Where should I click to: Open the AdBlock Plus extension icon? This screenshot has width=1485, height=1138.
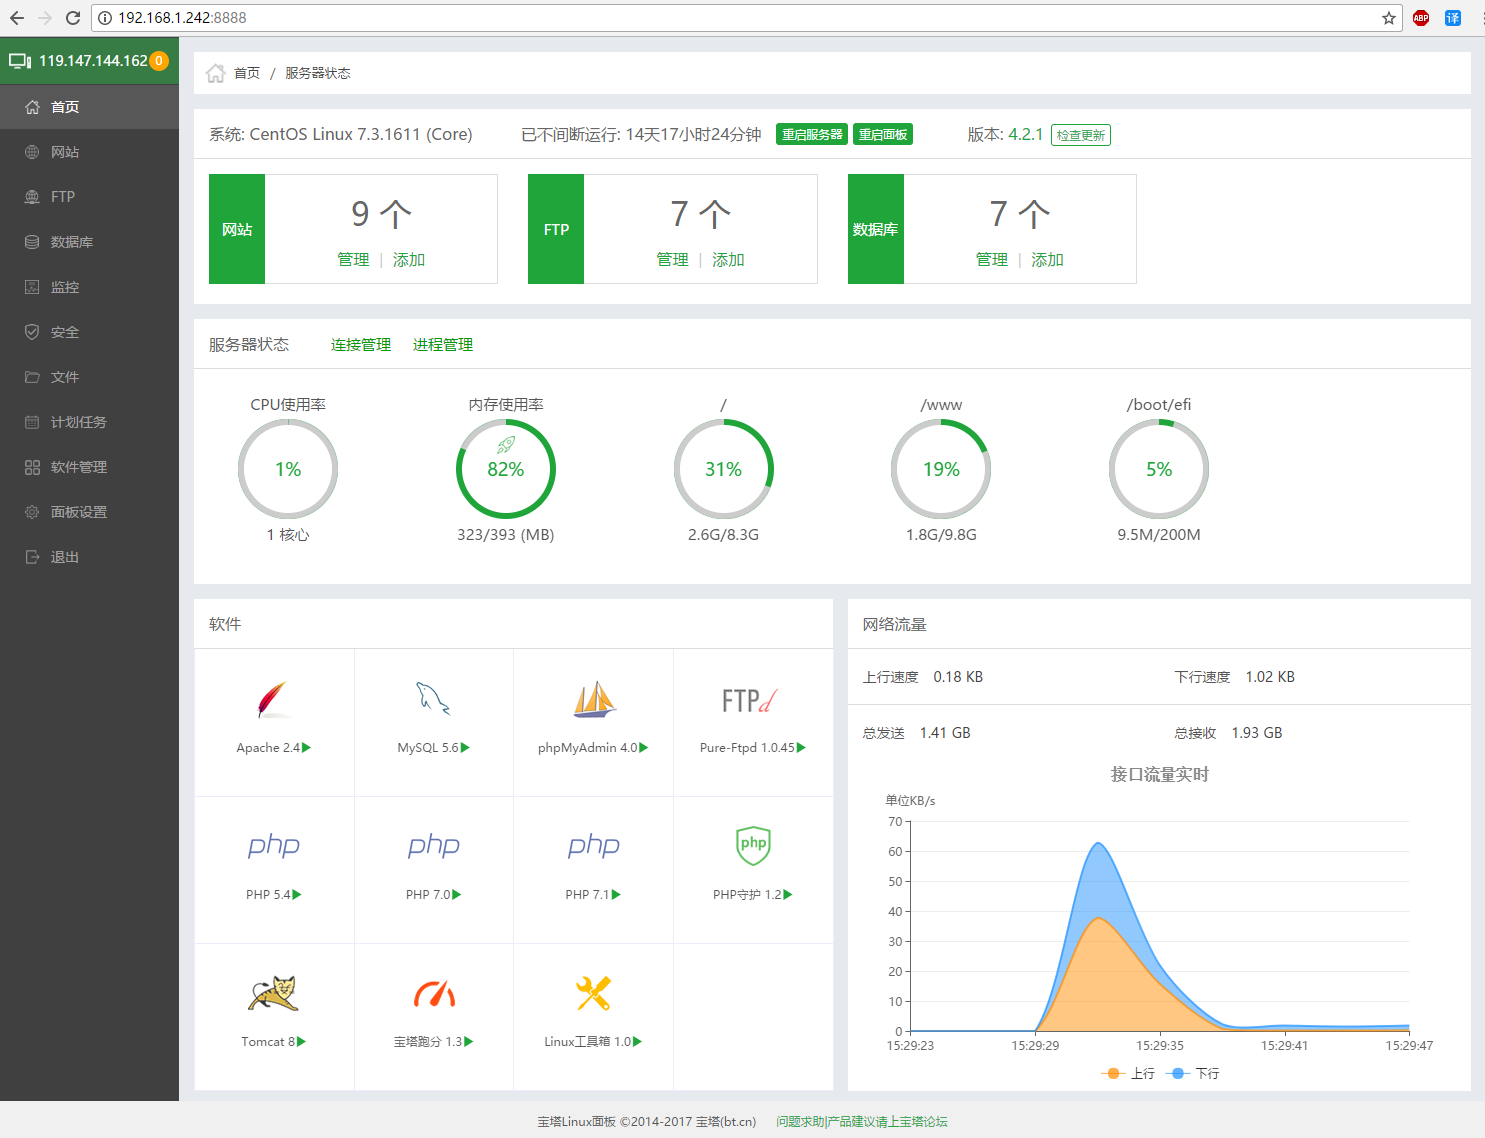[1421, 18]
